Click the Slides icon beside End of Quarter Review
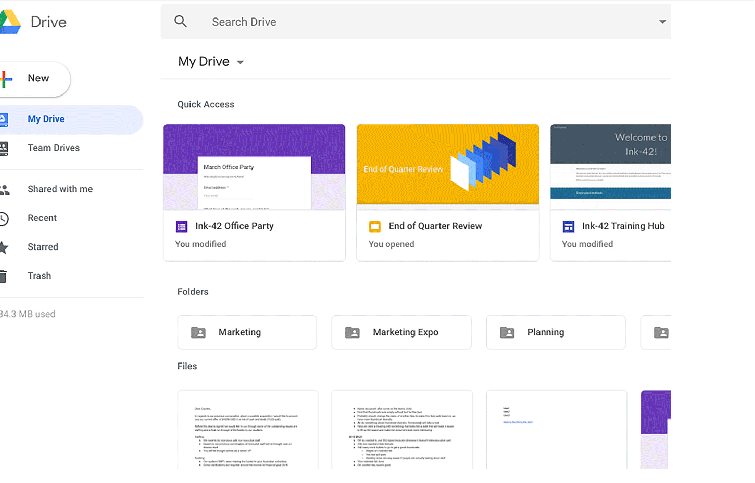This screenshot has width=755, height=483. click(x=375, y=227)
